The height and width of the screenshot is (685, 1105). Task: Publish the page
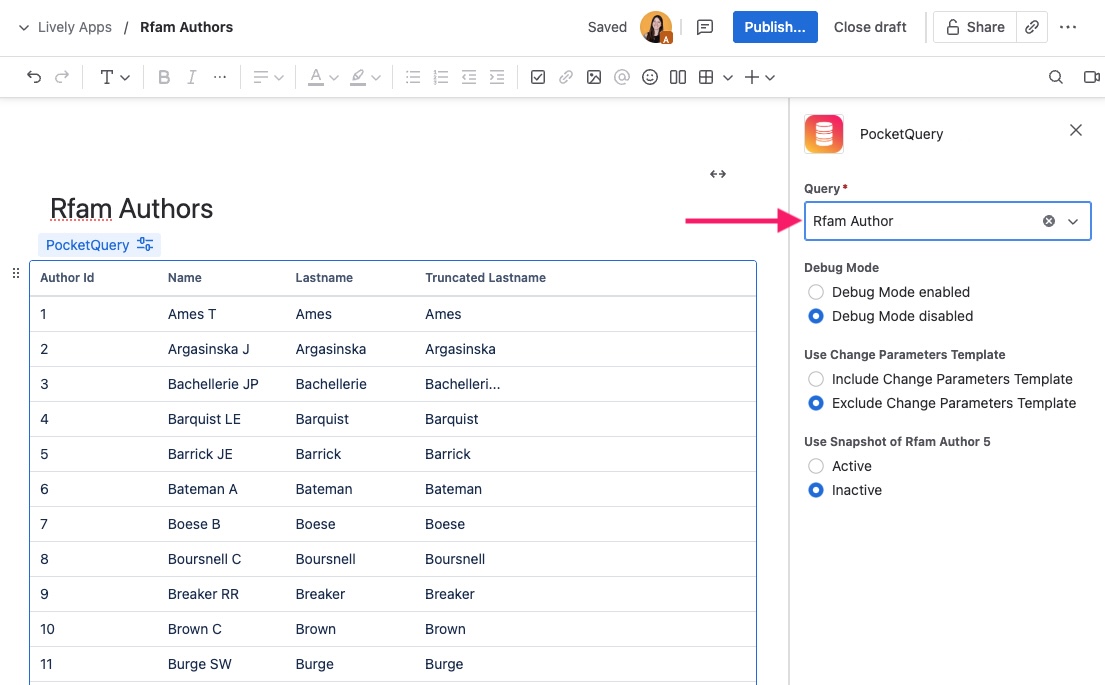[774, 27]
